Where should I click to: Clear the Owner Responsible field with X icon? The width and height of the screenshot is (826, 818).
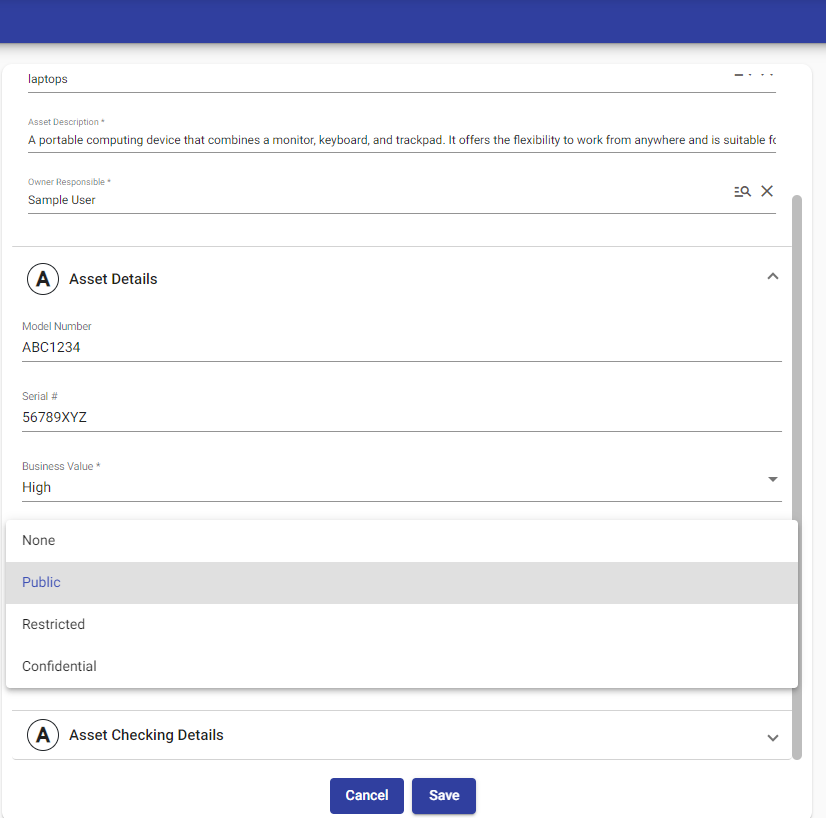(x=767, y=191)
